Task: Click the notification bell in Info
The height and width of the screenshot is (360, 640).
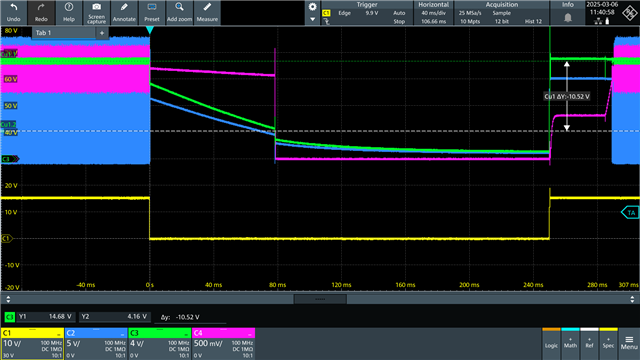Action: tap(568, 18)
